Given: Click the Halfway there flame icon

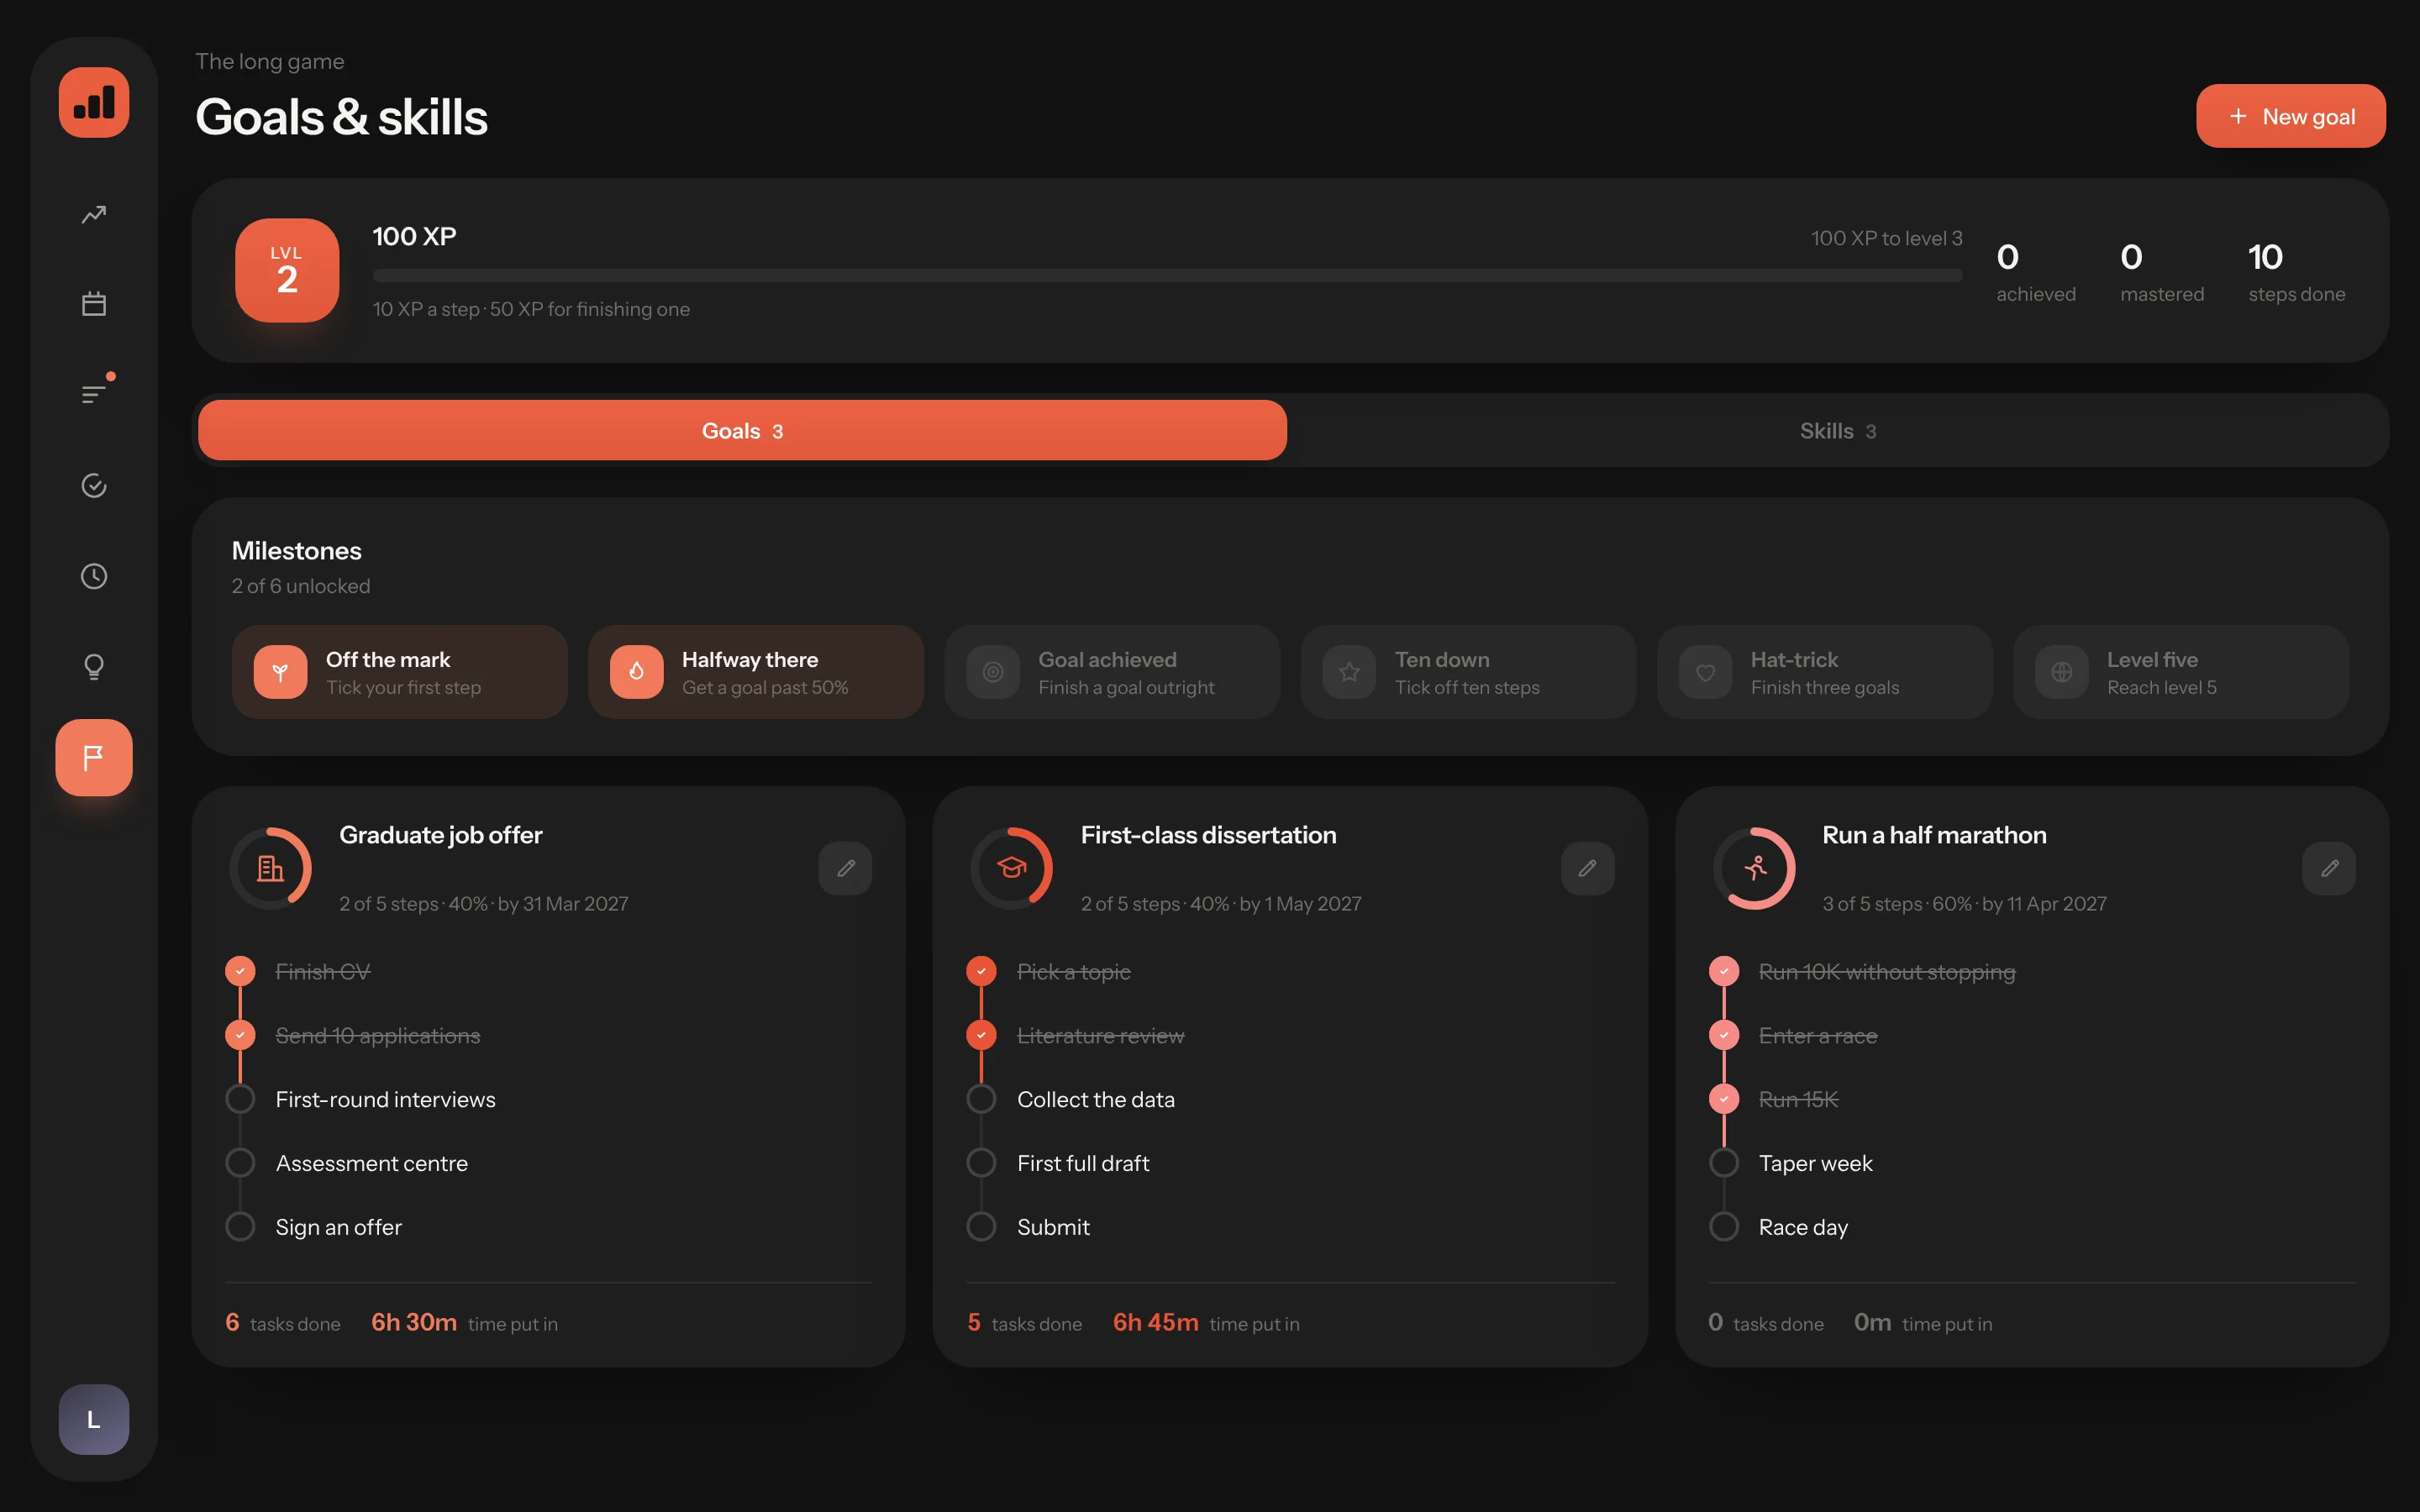Looking at the screenshot, I should [x=637, y=672].
